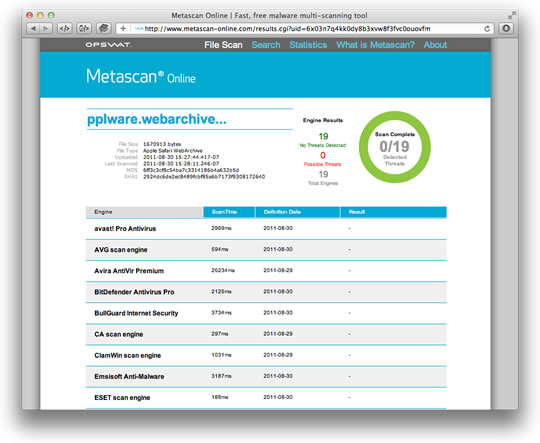Click the 3734ms scan time for BullGuard

(221, 313)
